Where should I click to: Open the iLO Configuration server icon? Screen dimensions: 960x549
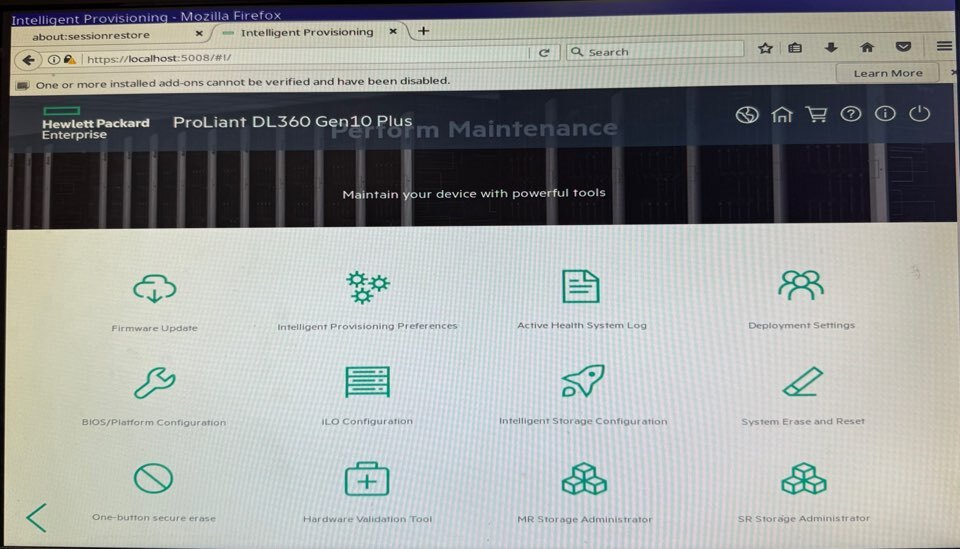click(x=367, y=382)
